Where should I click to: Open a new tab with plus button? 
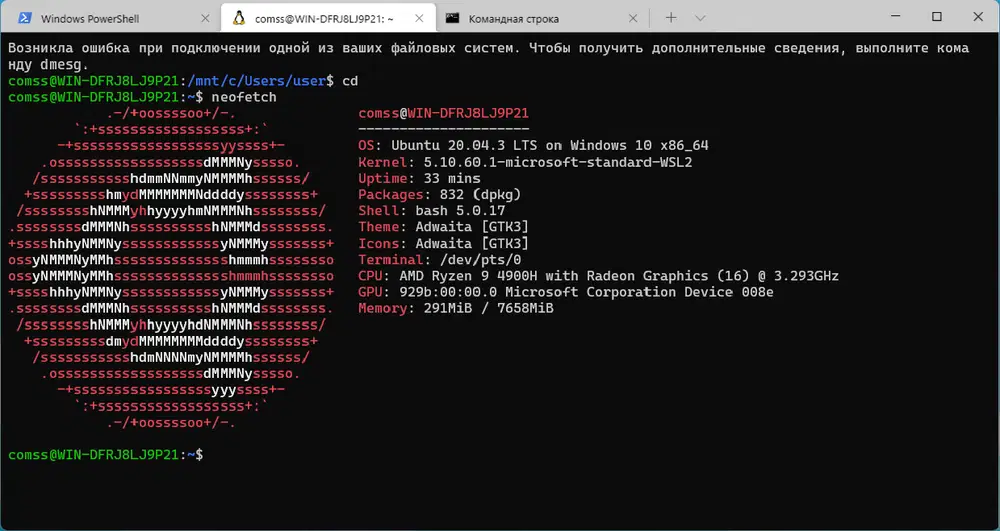click(671, 18)
